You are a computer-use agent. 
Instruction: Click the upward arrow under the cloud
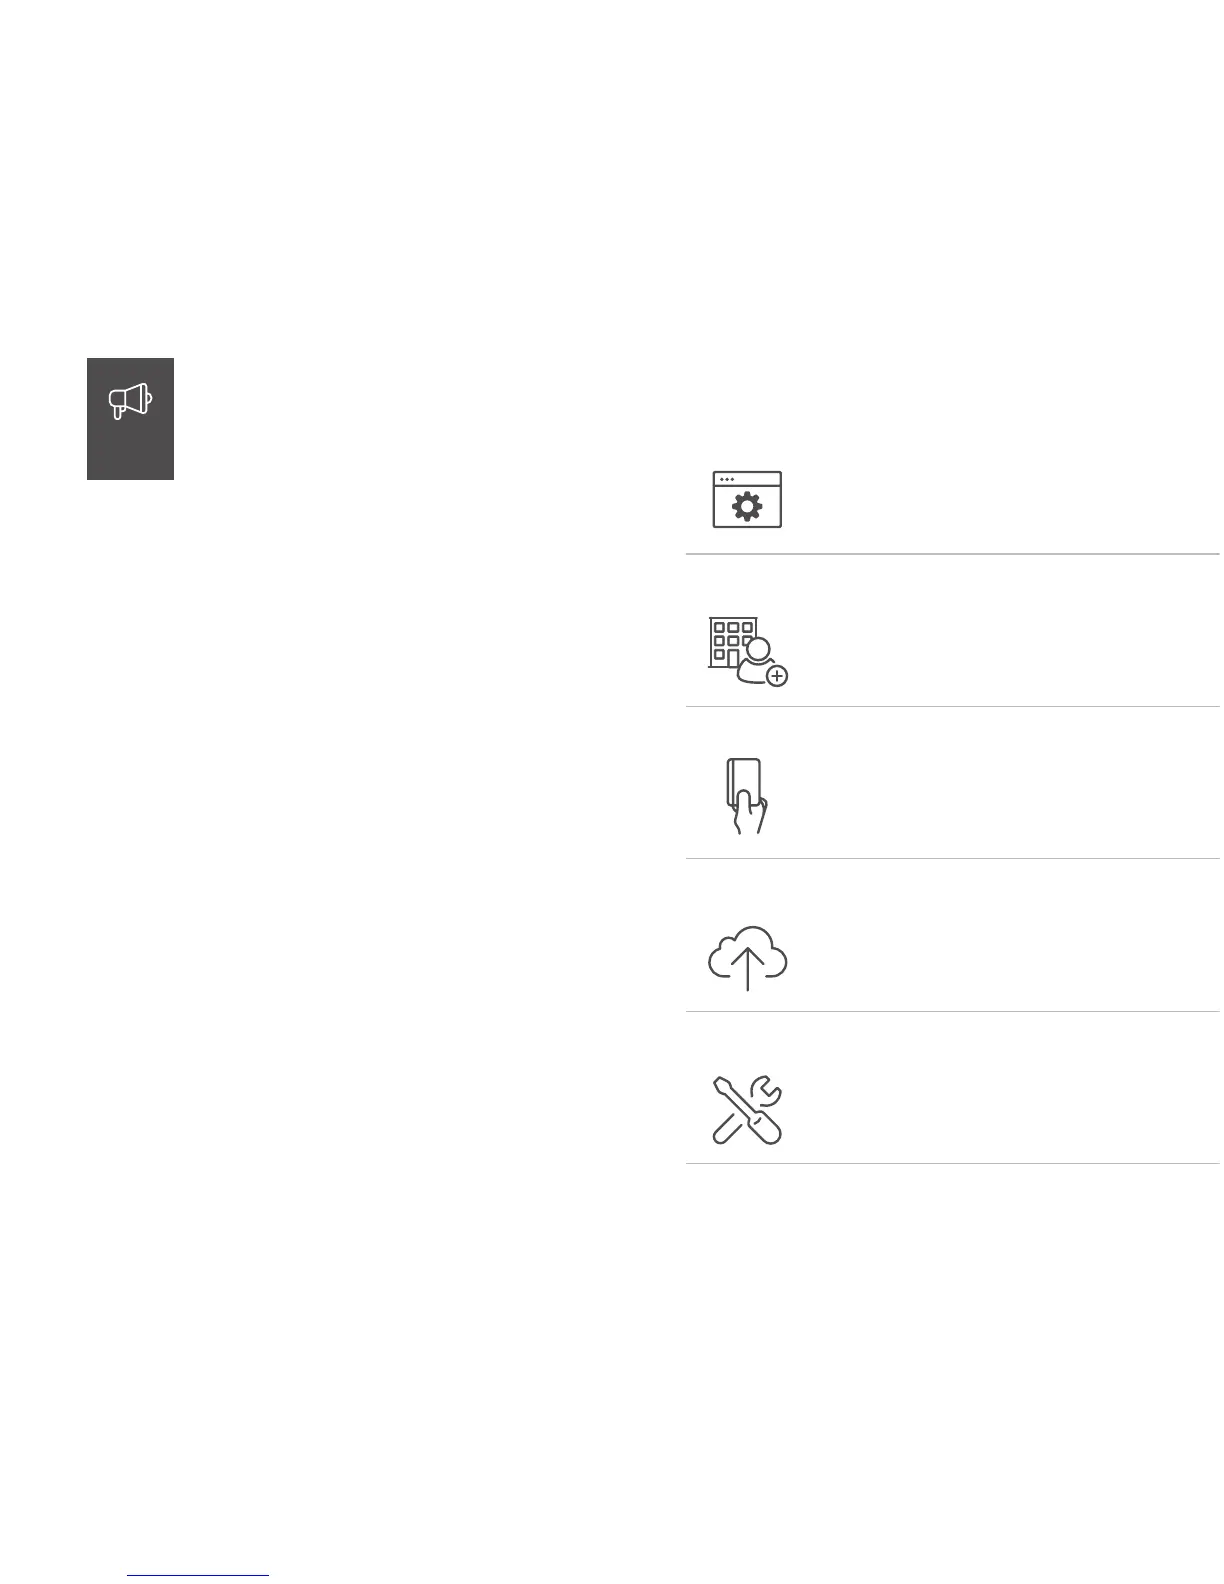point(747,970)
